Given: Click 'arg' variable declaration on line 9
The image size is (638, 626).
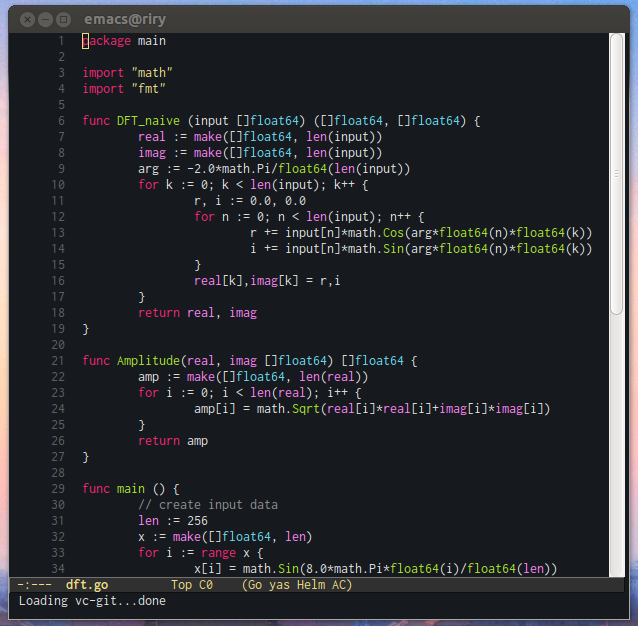Looking at the screenshot, I should click(148, 169).
